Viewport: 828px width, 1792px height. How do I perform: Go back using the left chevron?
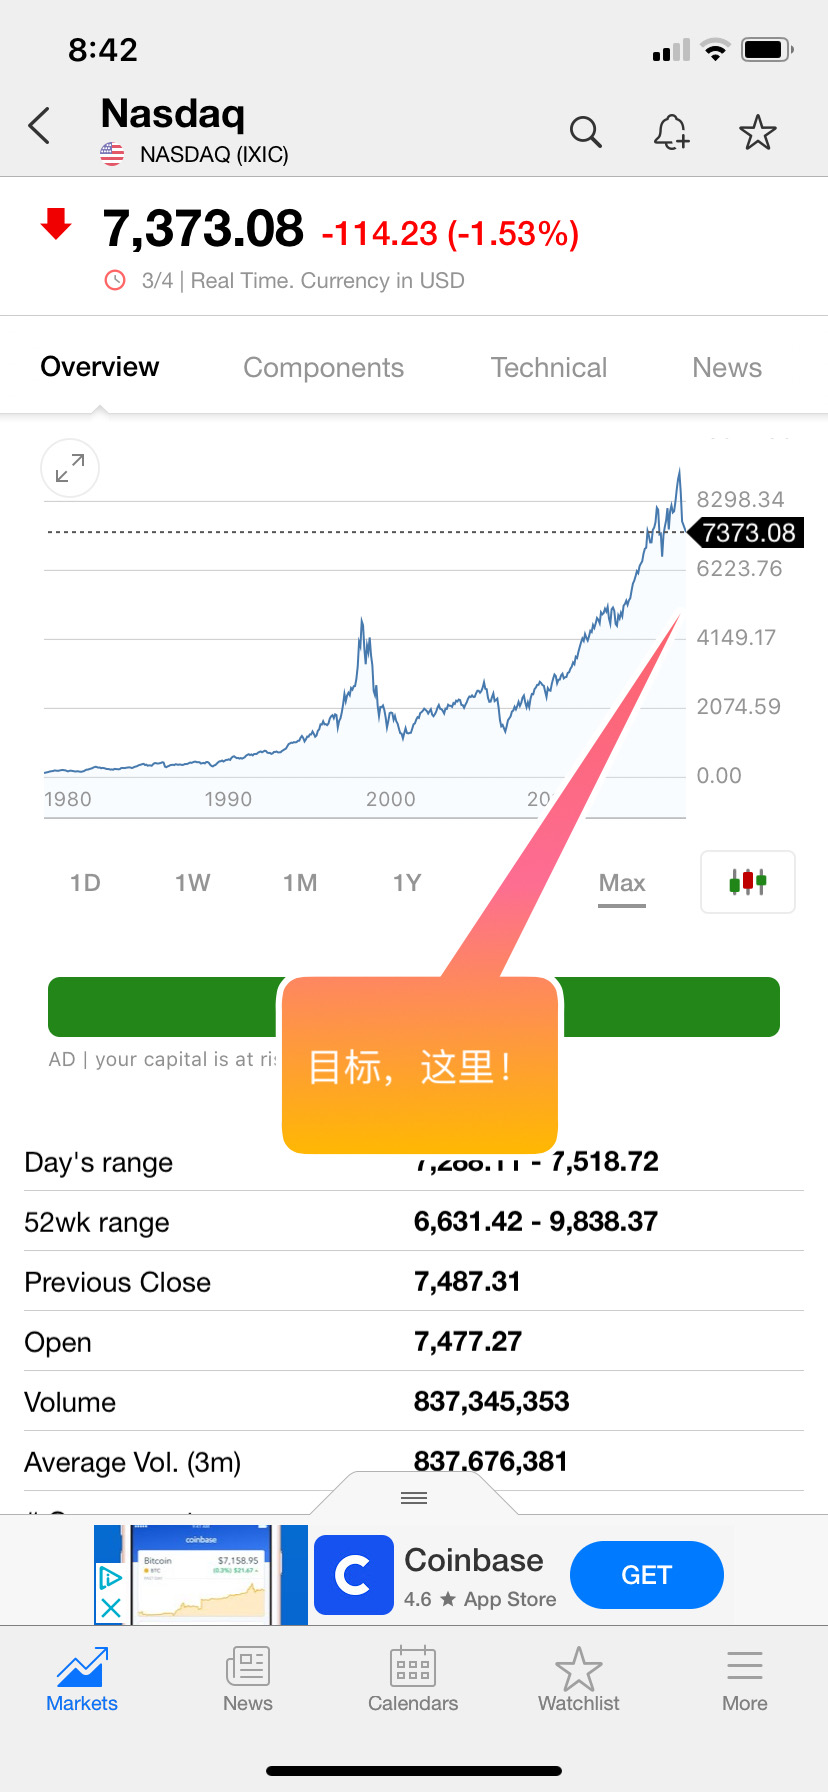tap(39, 126)
